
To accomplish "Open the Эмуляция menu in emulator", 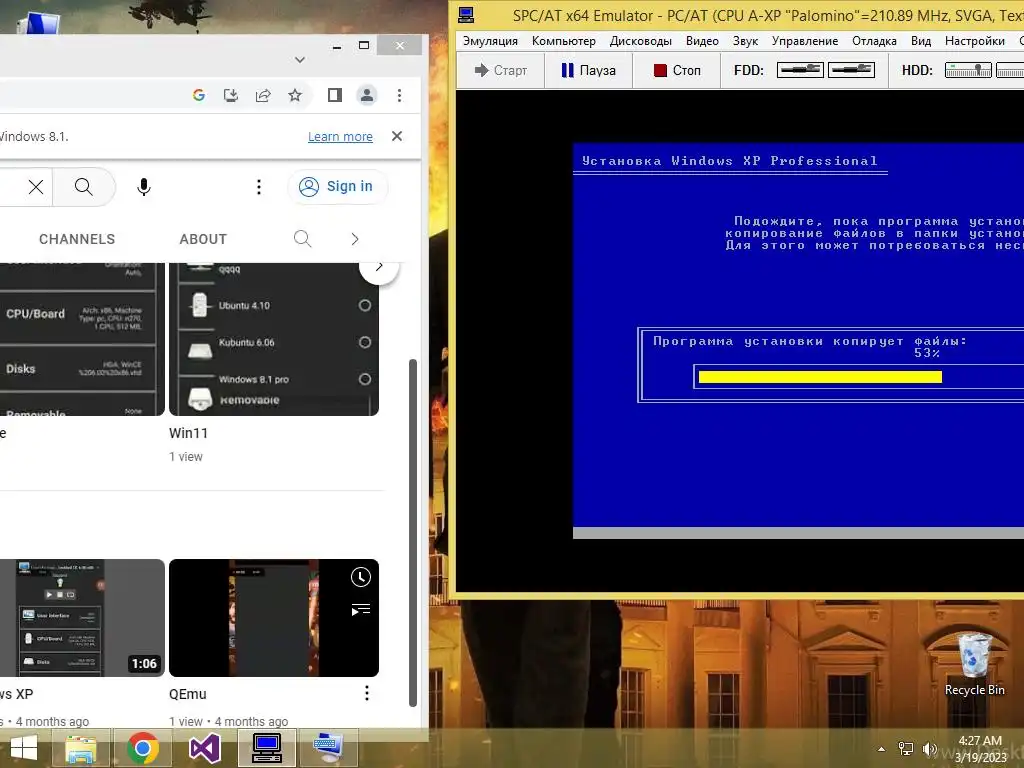I will point(490,41).
